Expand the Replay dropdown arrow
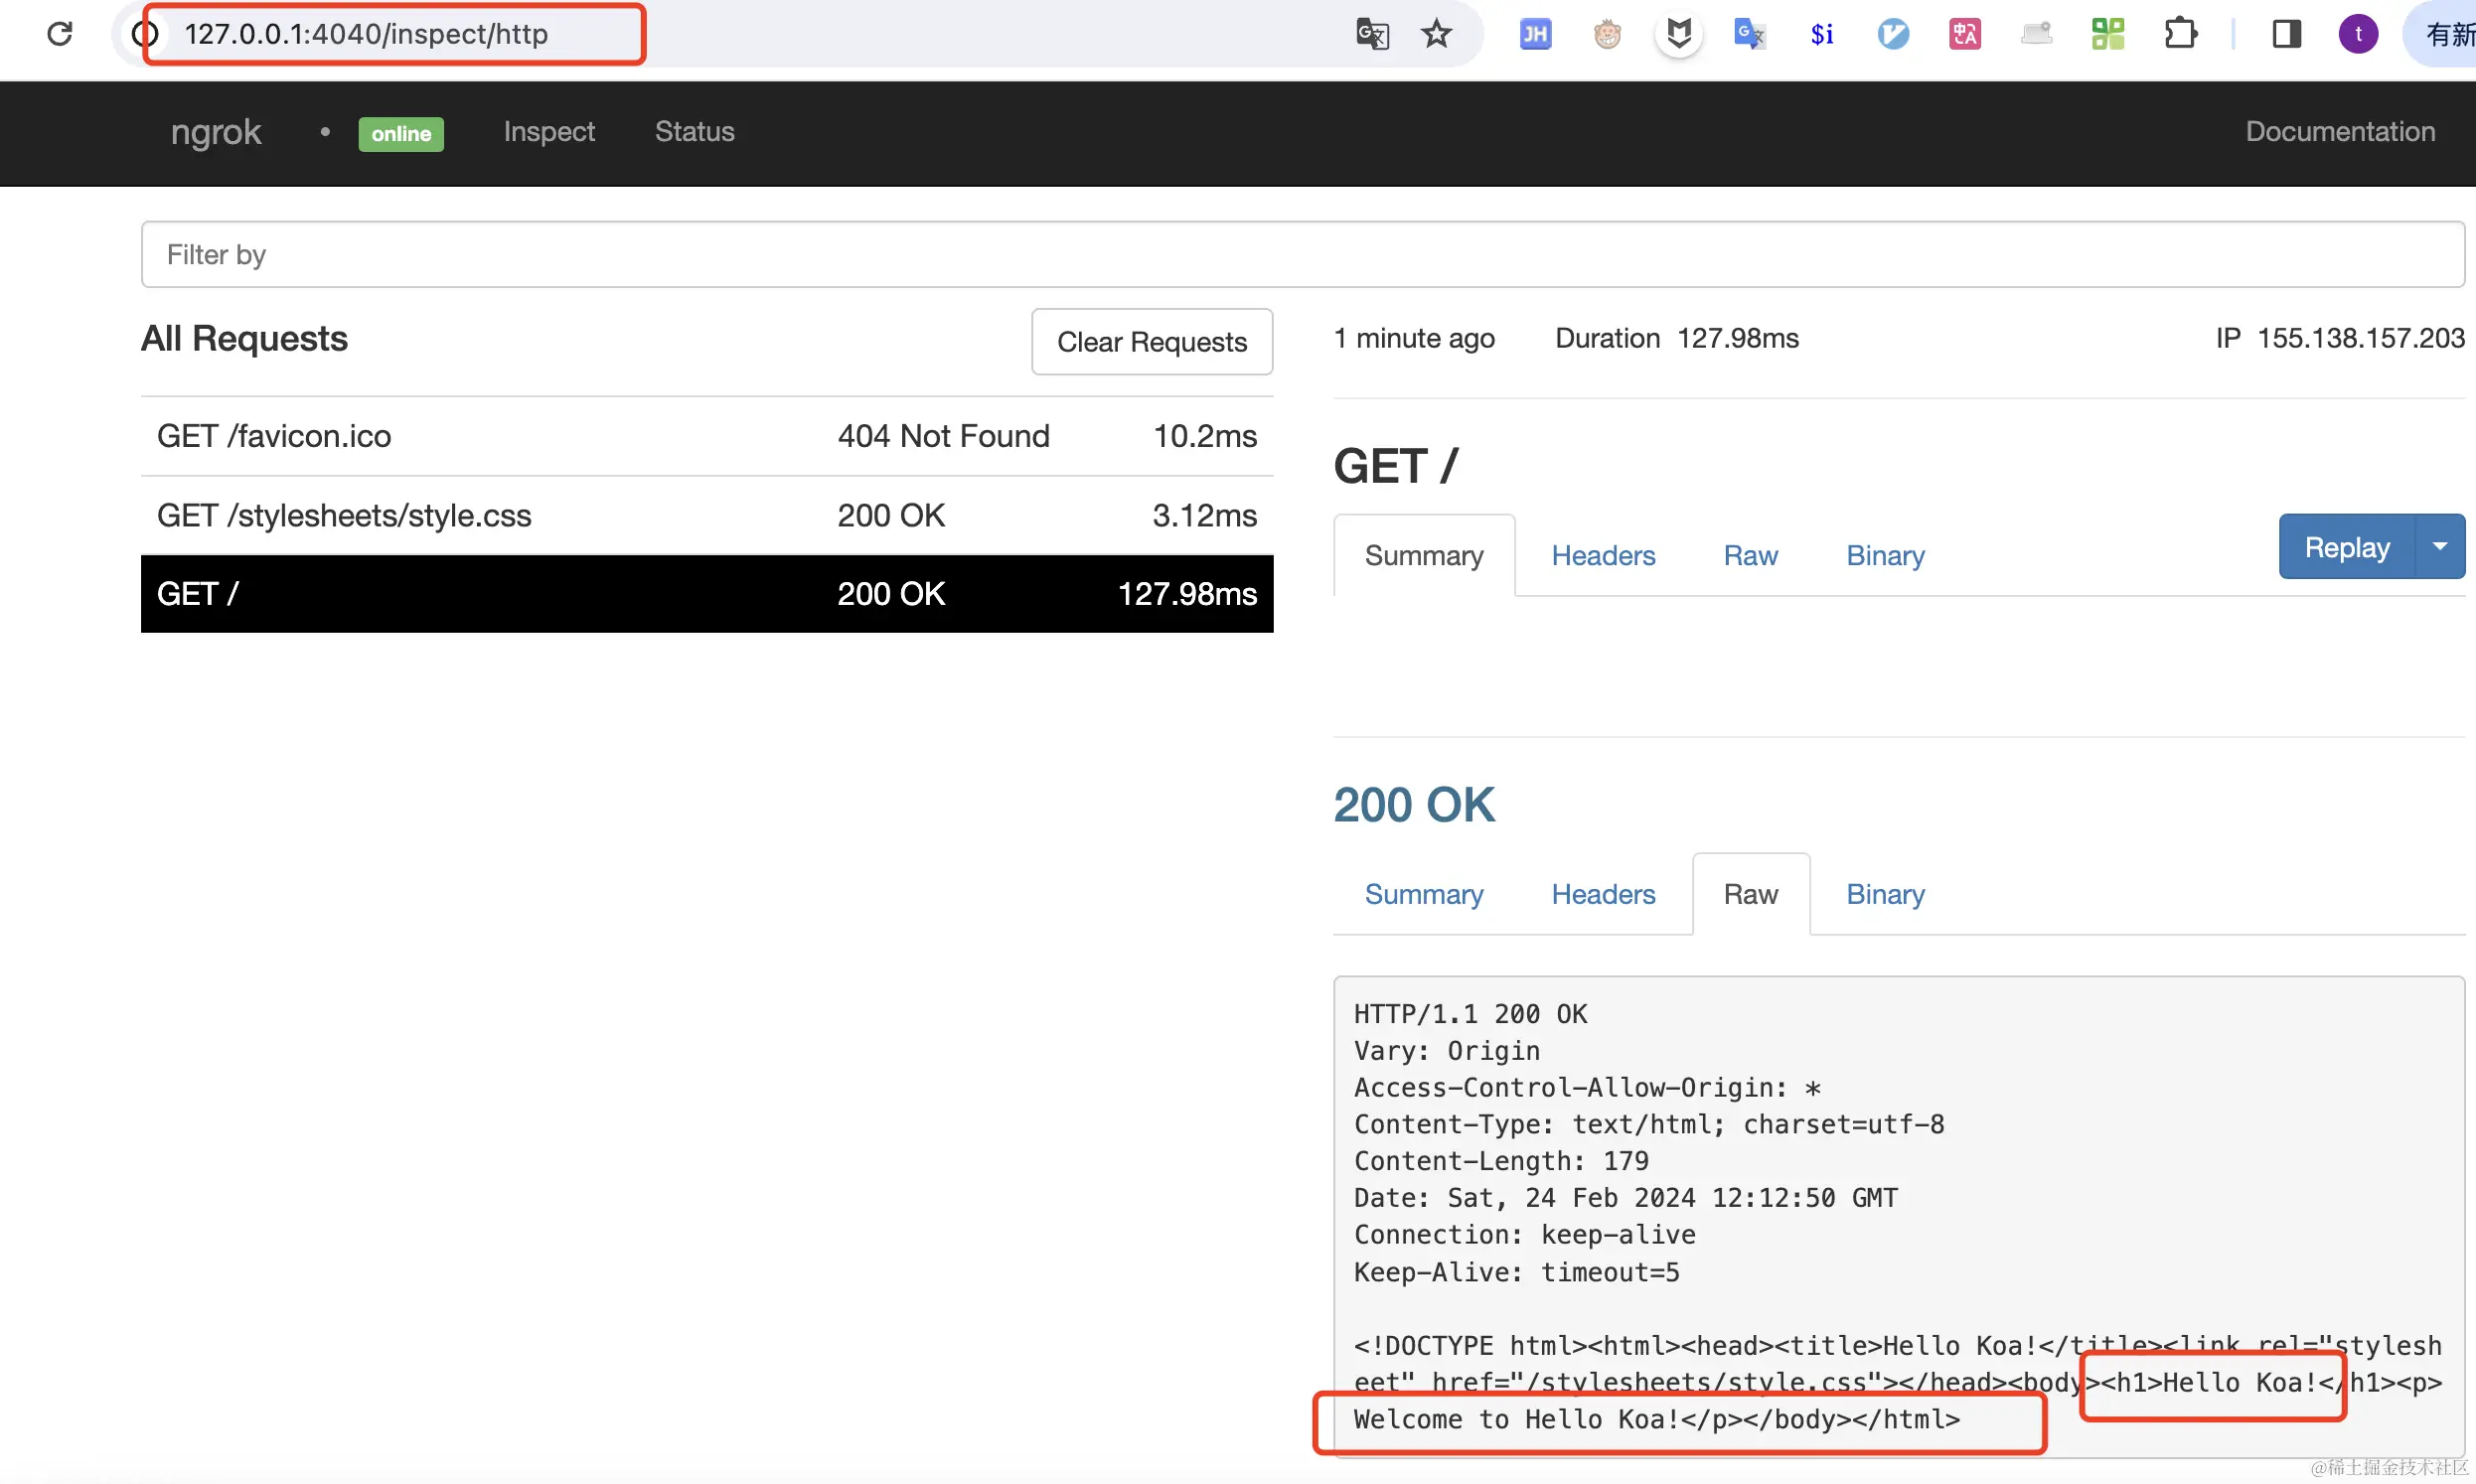Viewport: 2476px width, 1484px height. click(x=2440, y=547)
